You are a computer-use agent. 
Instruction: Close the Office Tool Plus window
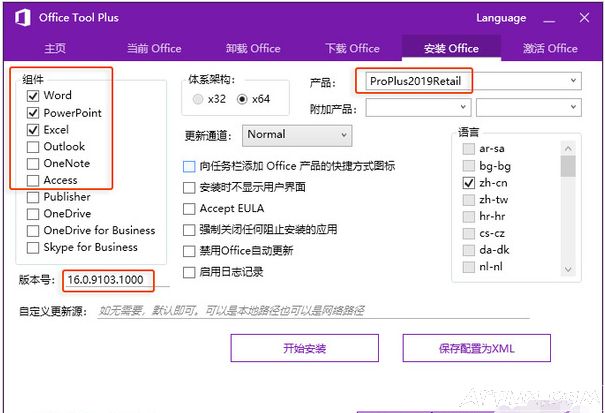584,18
